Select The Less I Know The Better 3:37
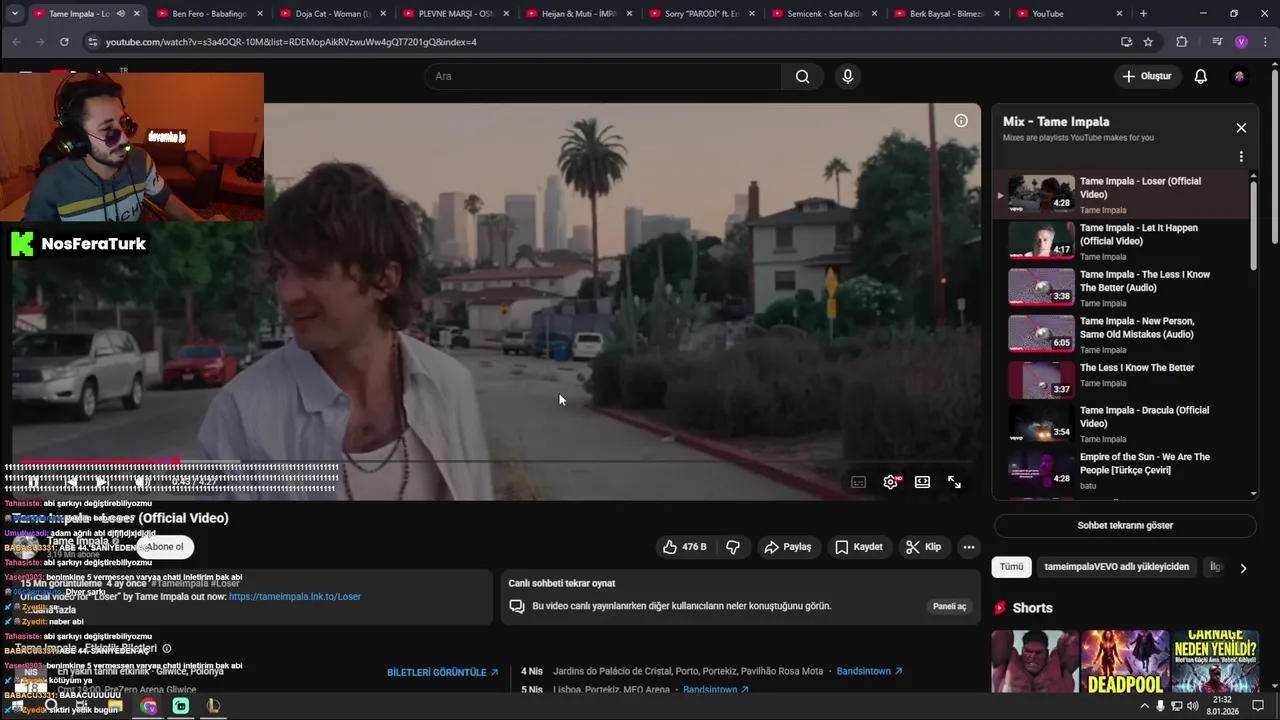The width and height of the screenshot is (1280, 720). tap(1121, 379)
